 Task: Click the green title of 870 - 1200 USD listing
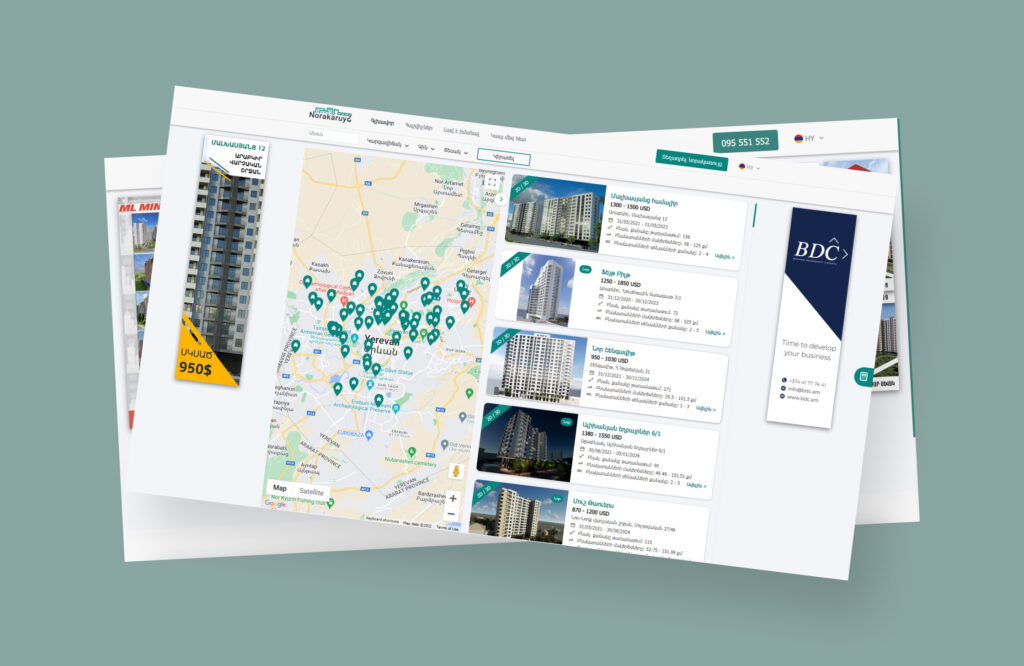click(592, 503)
